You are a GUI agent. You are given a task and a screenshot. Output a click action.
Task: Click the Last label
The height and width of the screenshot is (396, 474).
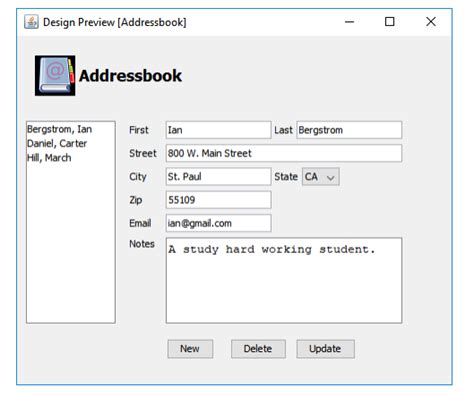tap(283, 130)
